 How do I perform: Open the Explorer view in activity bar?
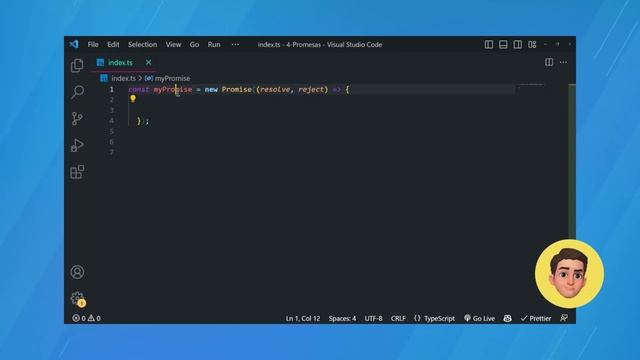77,65
